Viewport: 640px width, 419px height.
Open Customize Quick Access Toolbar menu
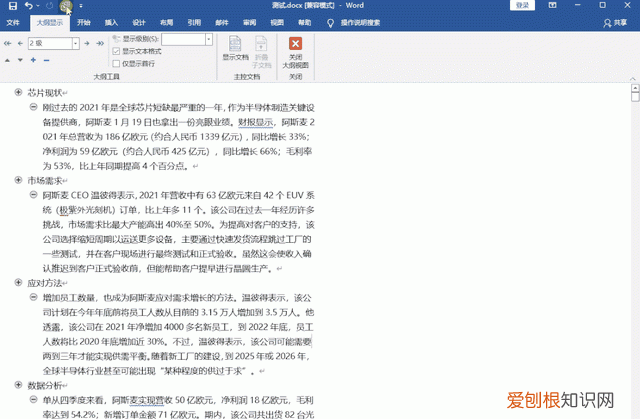81,6
